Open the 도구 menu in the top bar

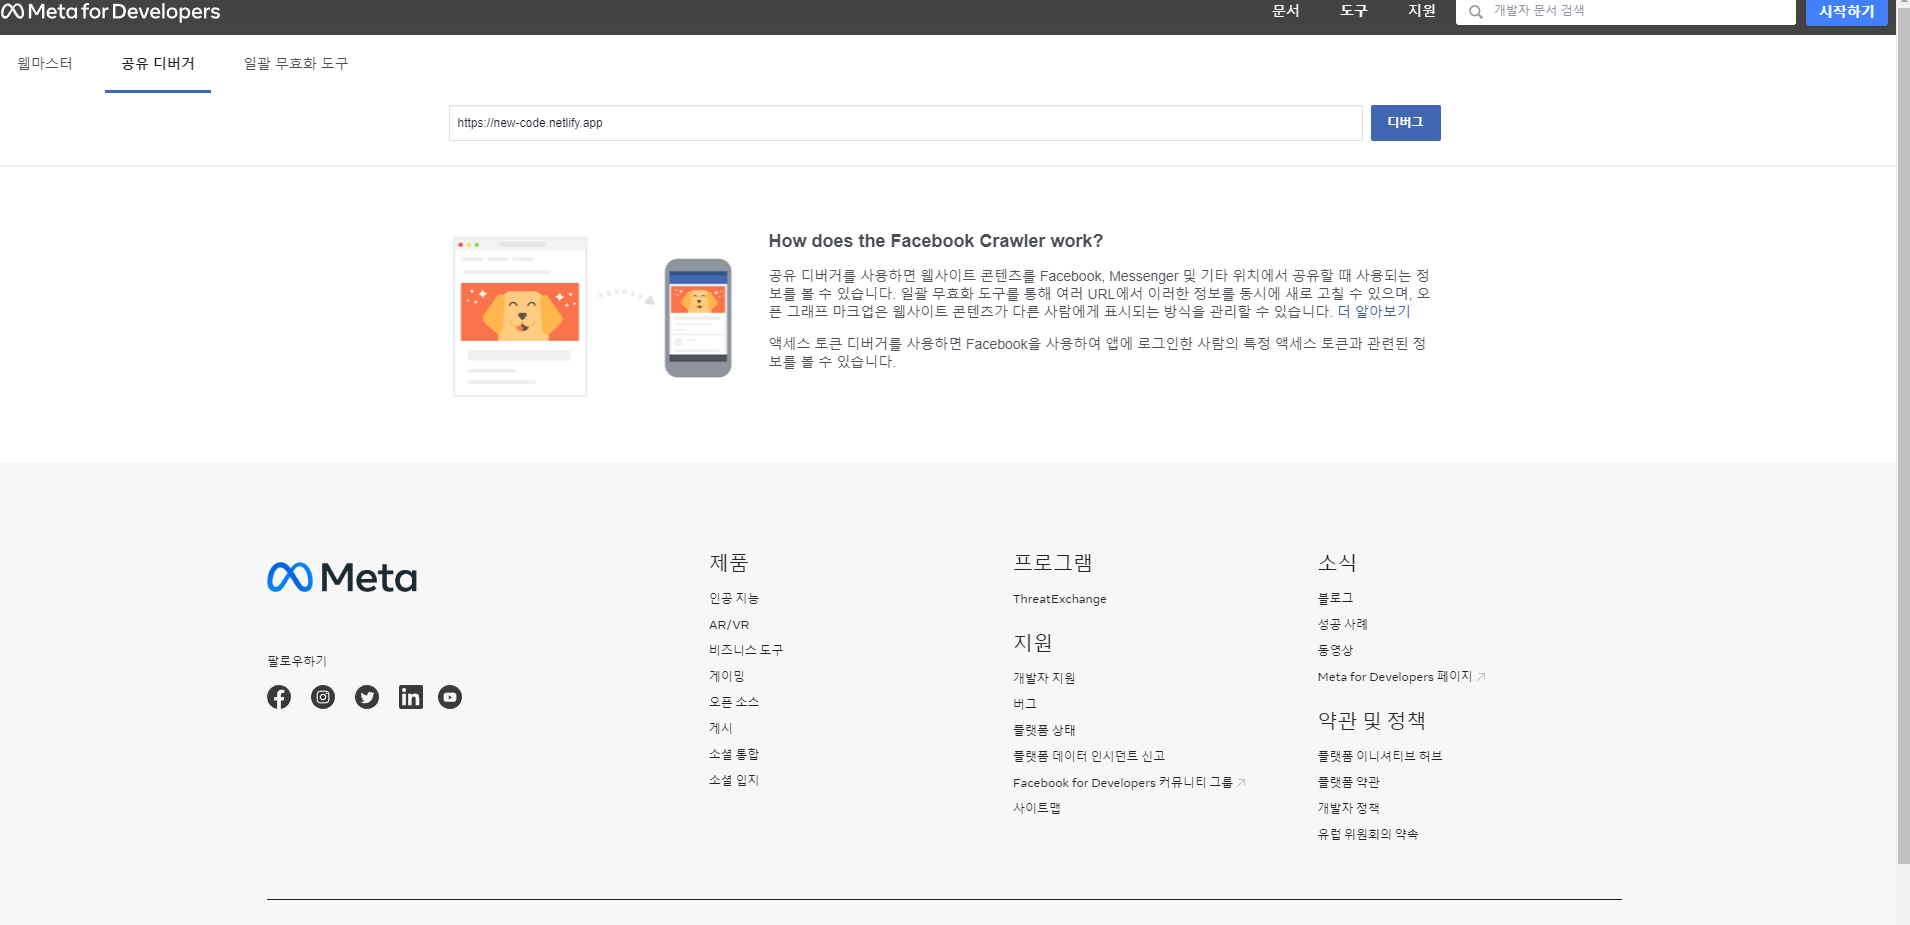point(1354,11)
